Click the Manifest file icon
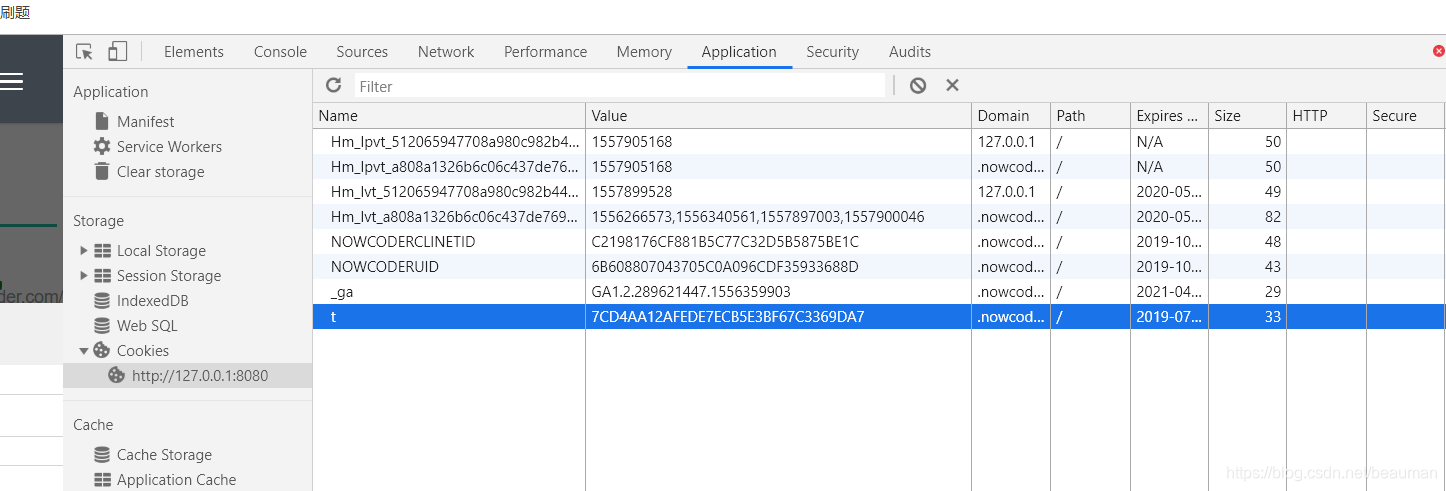This screenshot has width=1446, height=491. pyautogui.click(x=101, y=121)
